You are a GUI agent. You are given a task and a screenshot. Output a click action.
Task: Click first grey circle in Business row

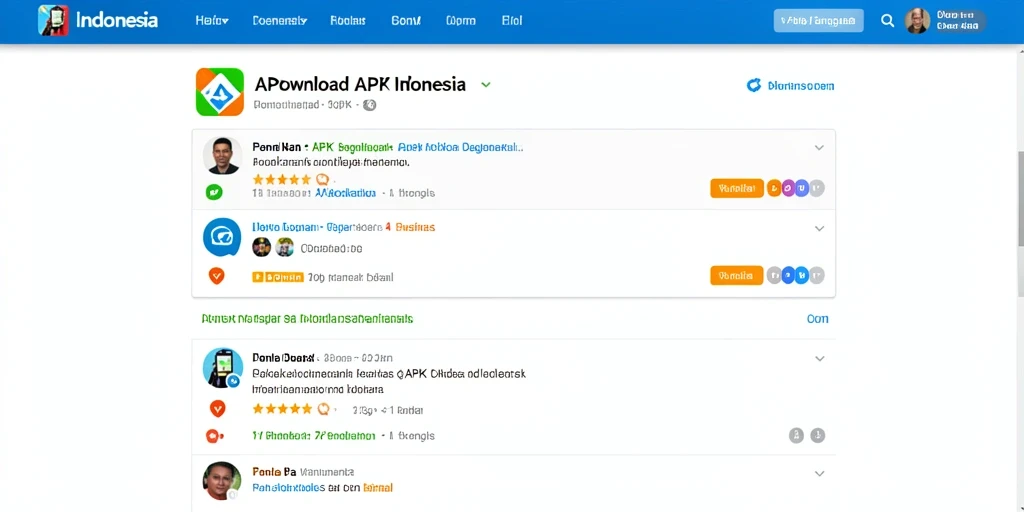(775, 275)
